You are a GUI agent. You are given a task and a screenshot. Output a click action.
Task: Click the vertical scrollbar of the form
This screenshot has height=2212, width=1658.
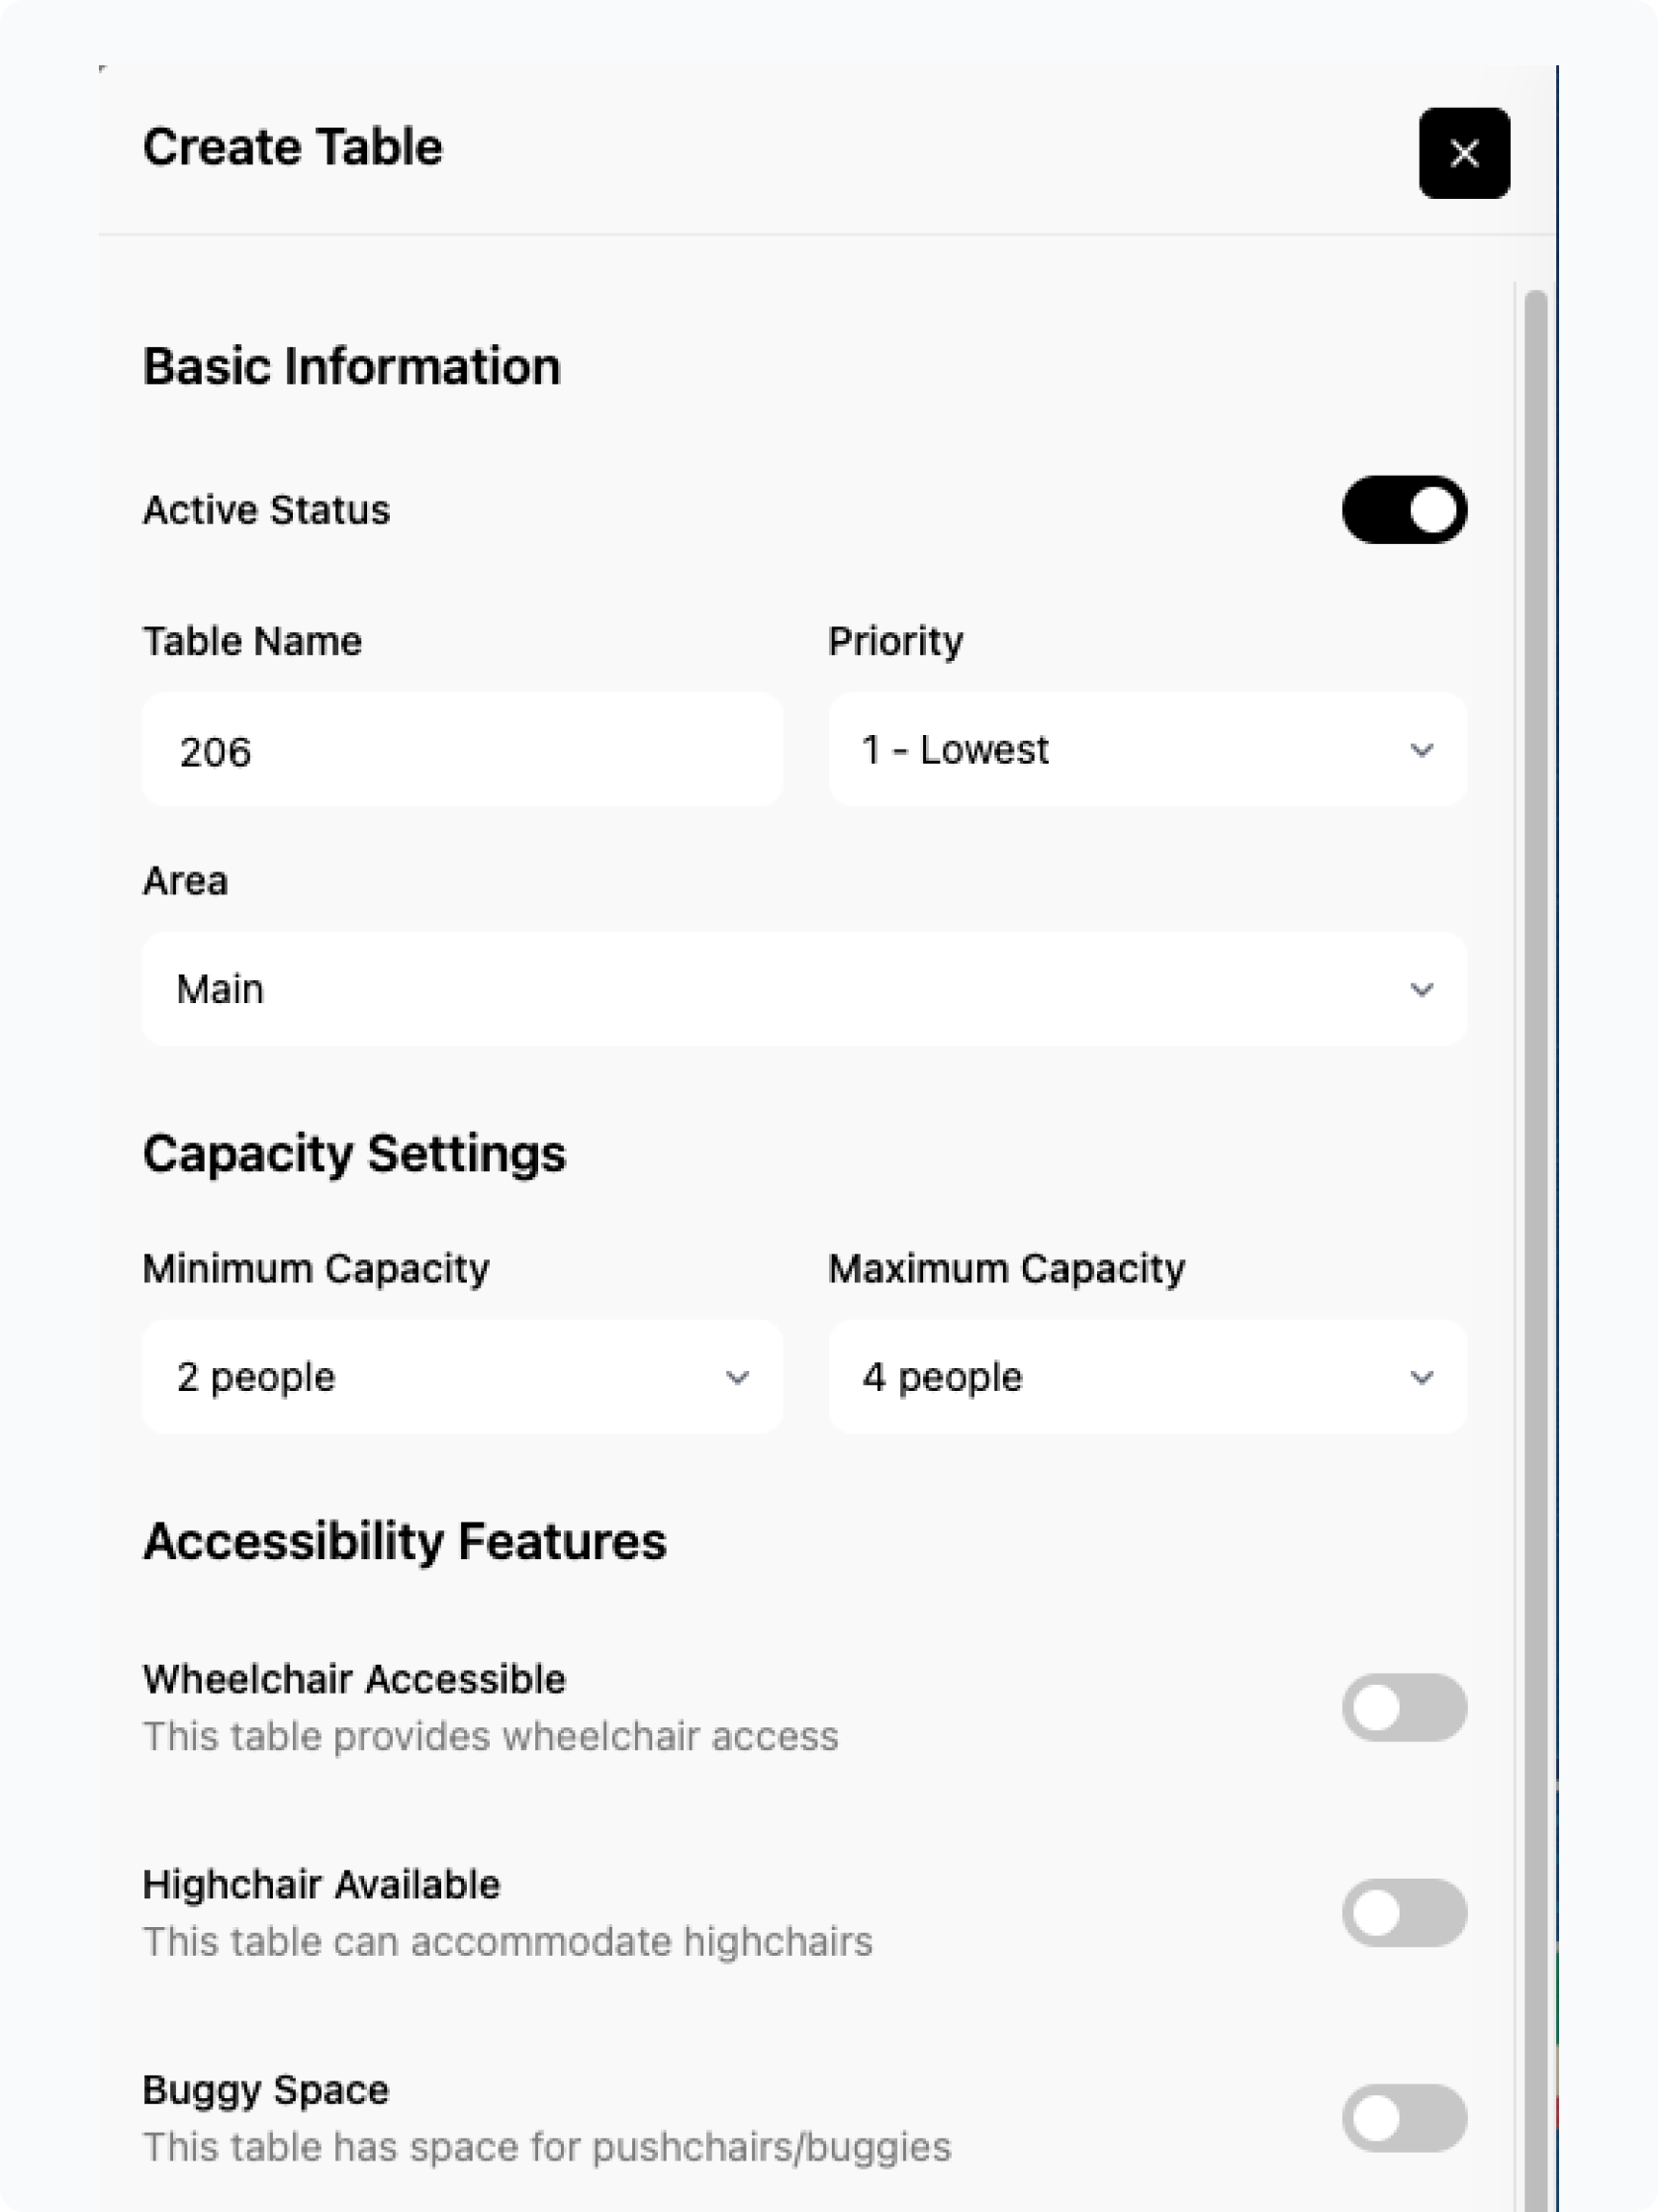click(x=1536, y=1200)
